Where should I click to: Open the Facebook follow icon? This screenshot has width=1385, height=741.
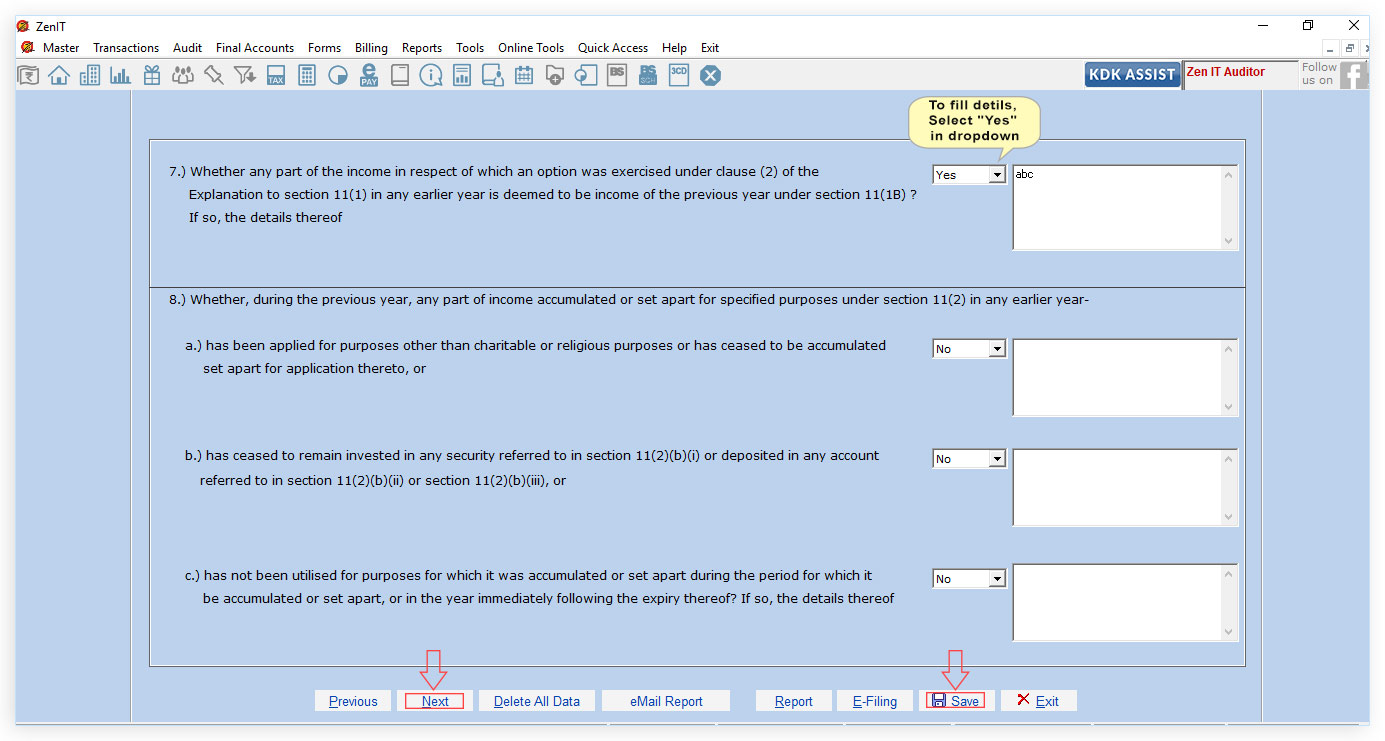1353,75
